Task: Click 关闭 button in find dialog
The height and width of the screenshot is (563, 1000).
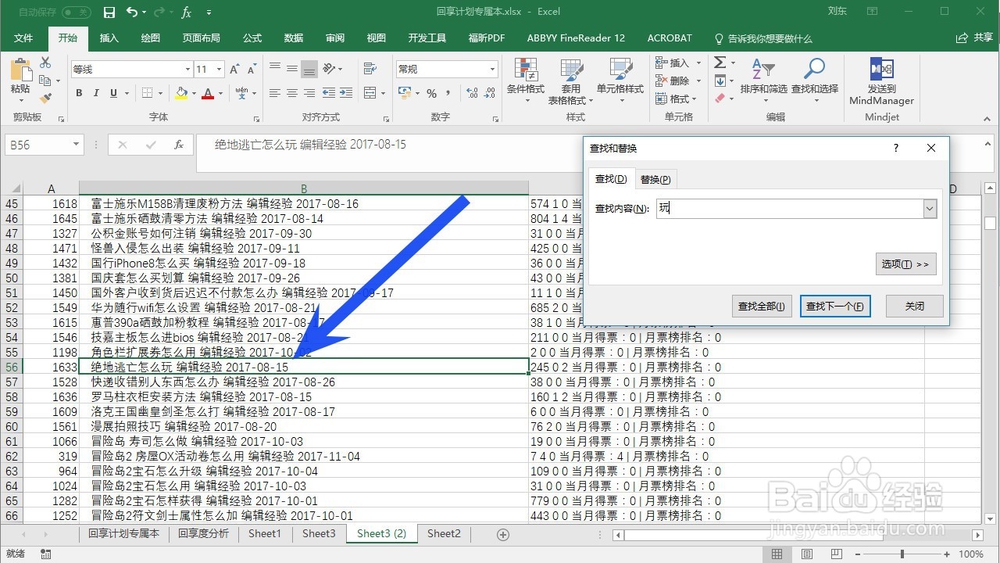Action: (915, 306)
